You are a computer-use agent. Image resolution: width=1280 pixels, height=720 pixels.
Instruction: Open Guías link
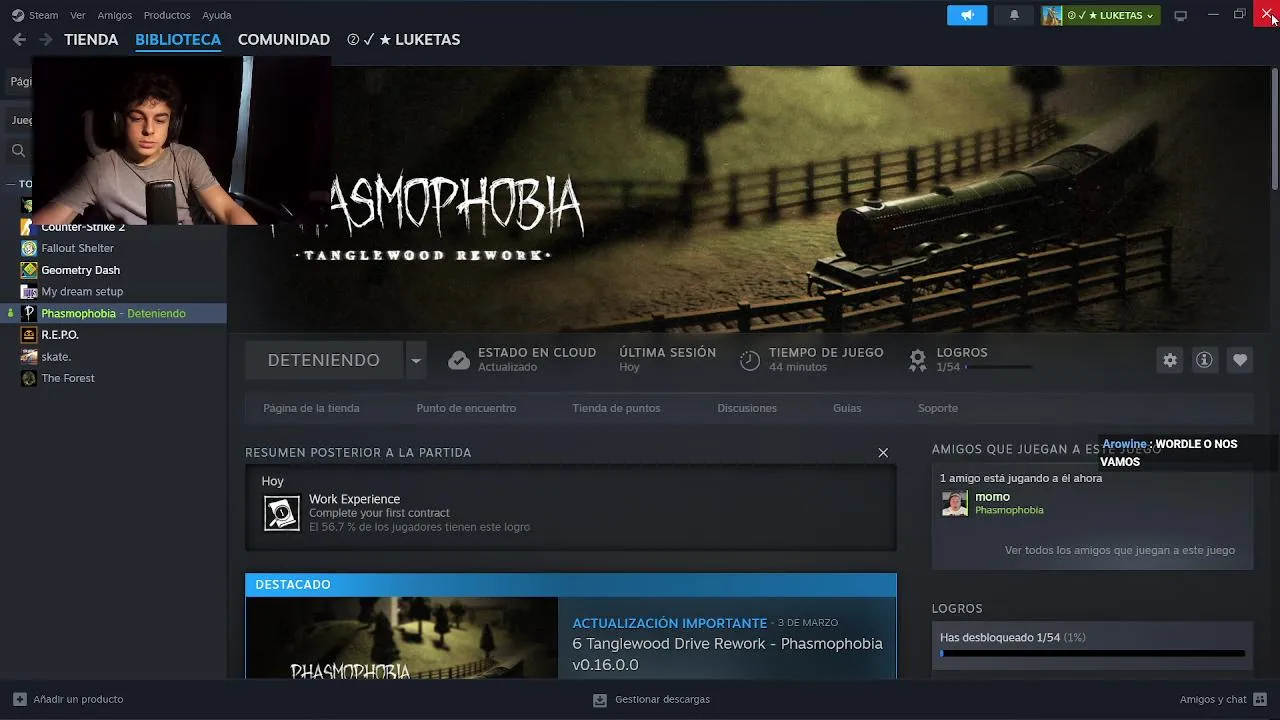(x=847, y=408)
